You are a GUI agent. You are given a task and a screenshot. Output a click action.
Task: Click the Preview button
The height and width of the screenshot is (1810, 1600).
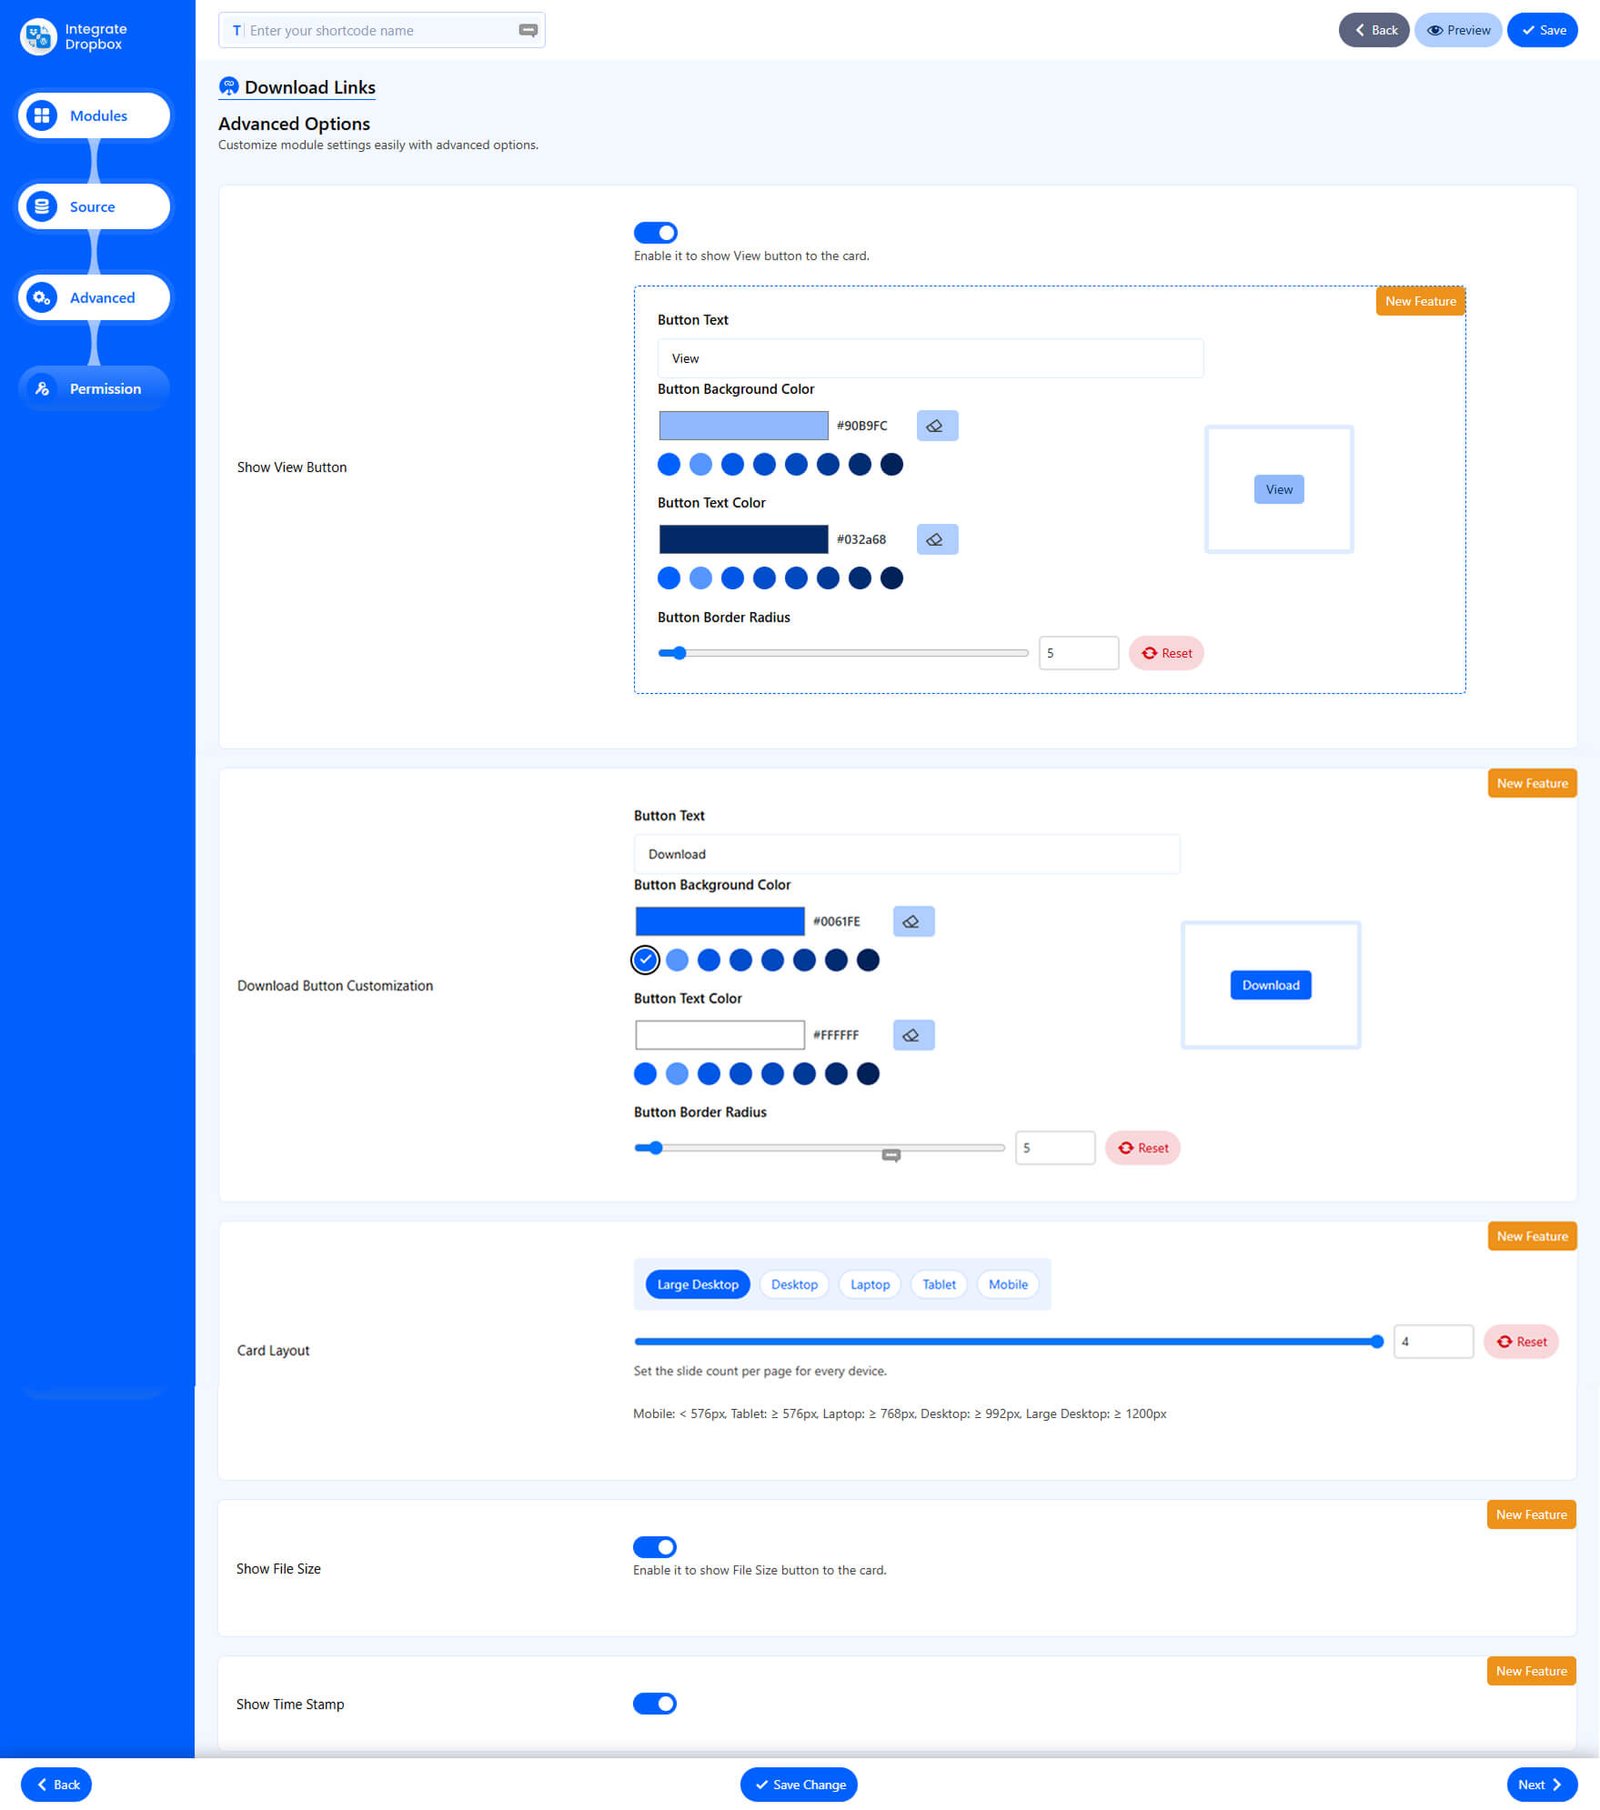1458,30
